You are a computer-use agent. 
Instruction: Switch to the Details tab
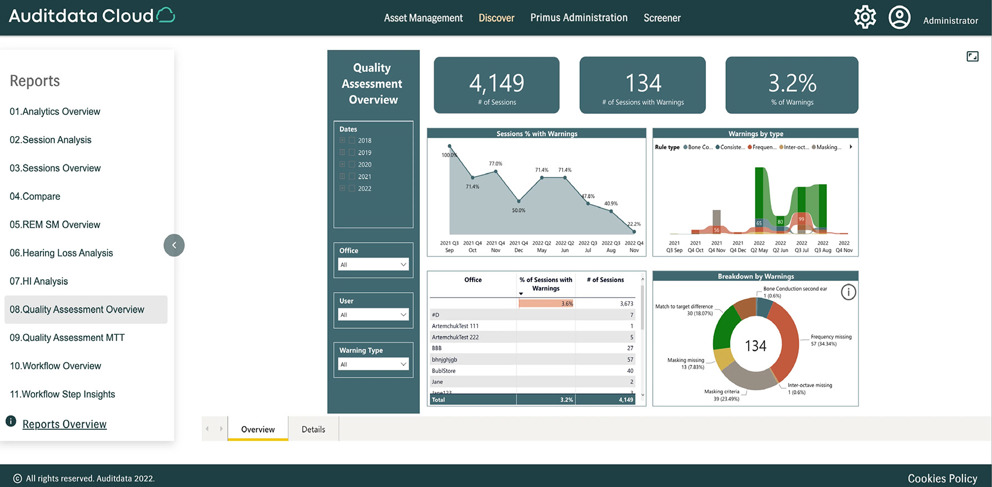tap(313, 429)
